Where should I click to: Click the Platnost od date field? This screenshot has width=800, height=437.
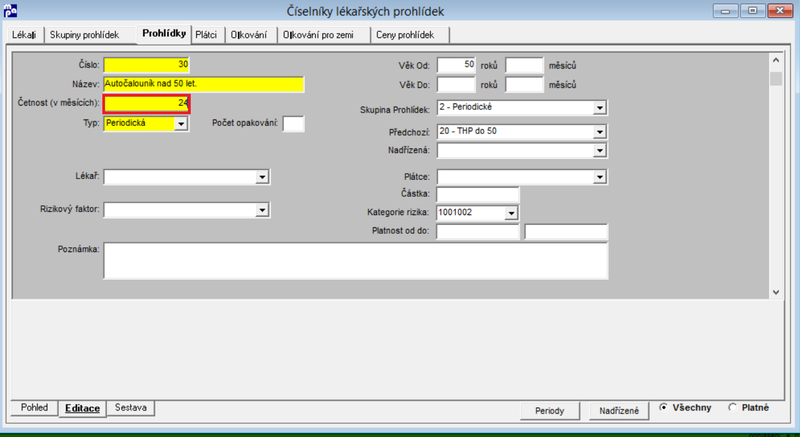478,232
